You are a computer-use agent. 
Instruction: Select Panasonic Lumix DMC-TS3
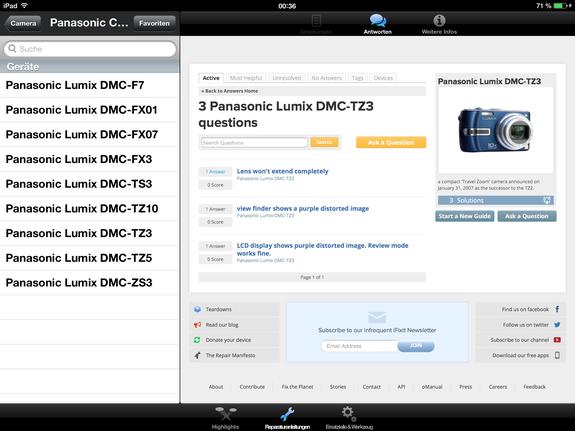point(89,183)
